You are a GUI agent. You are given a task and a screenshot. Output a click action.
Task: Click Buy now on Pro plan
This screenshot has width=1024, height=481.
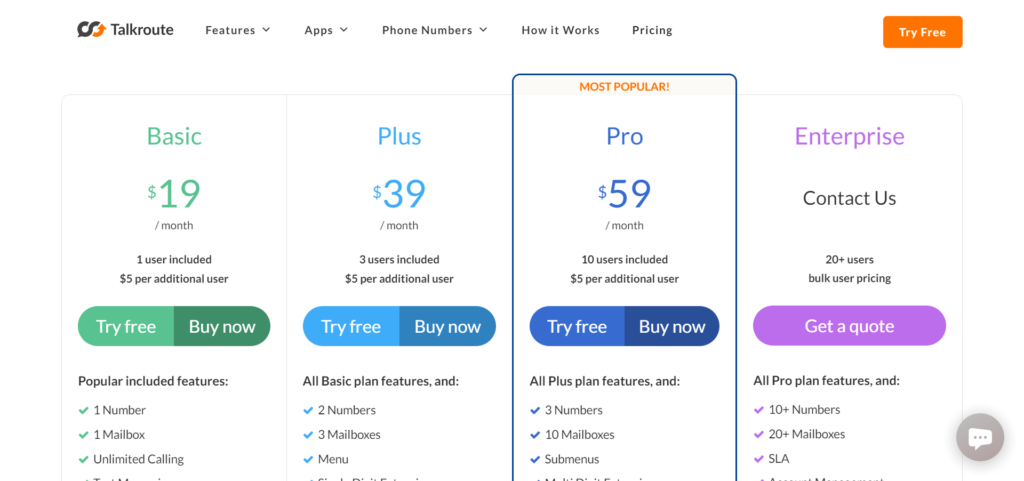pos(672,326)
